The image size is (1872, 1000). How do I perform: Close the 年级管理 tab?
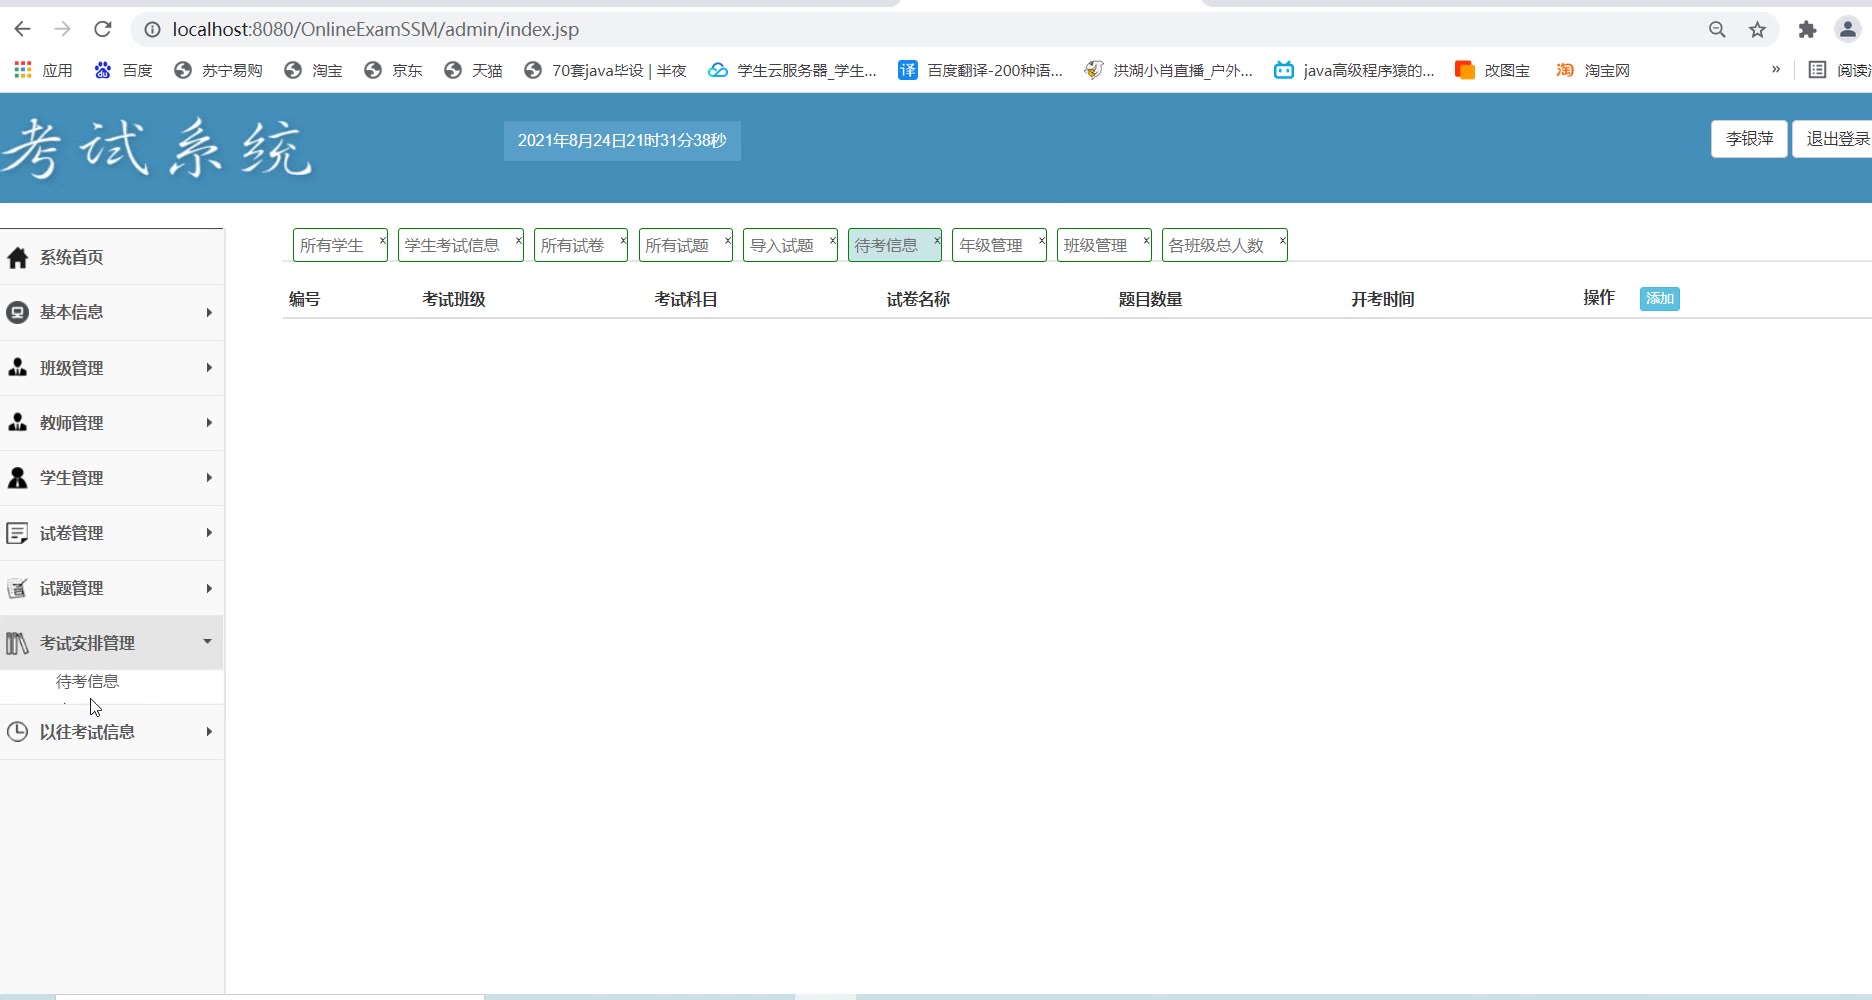coord(1041,240)
